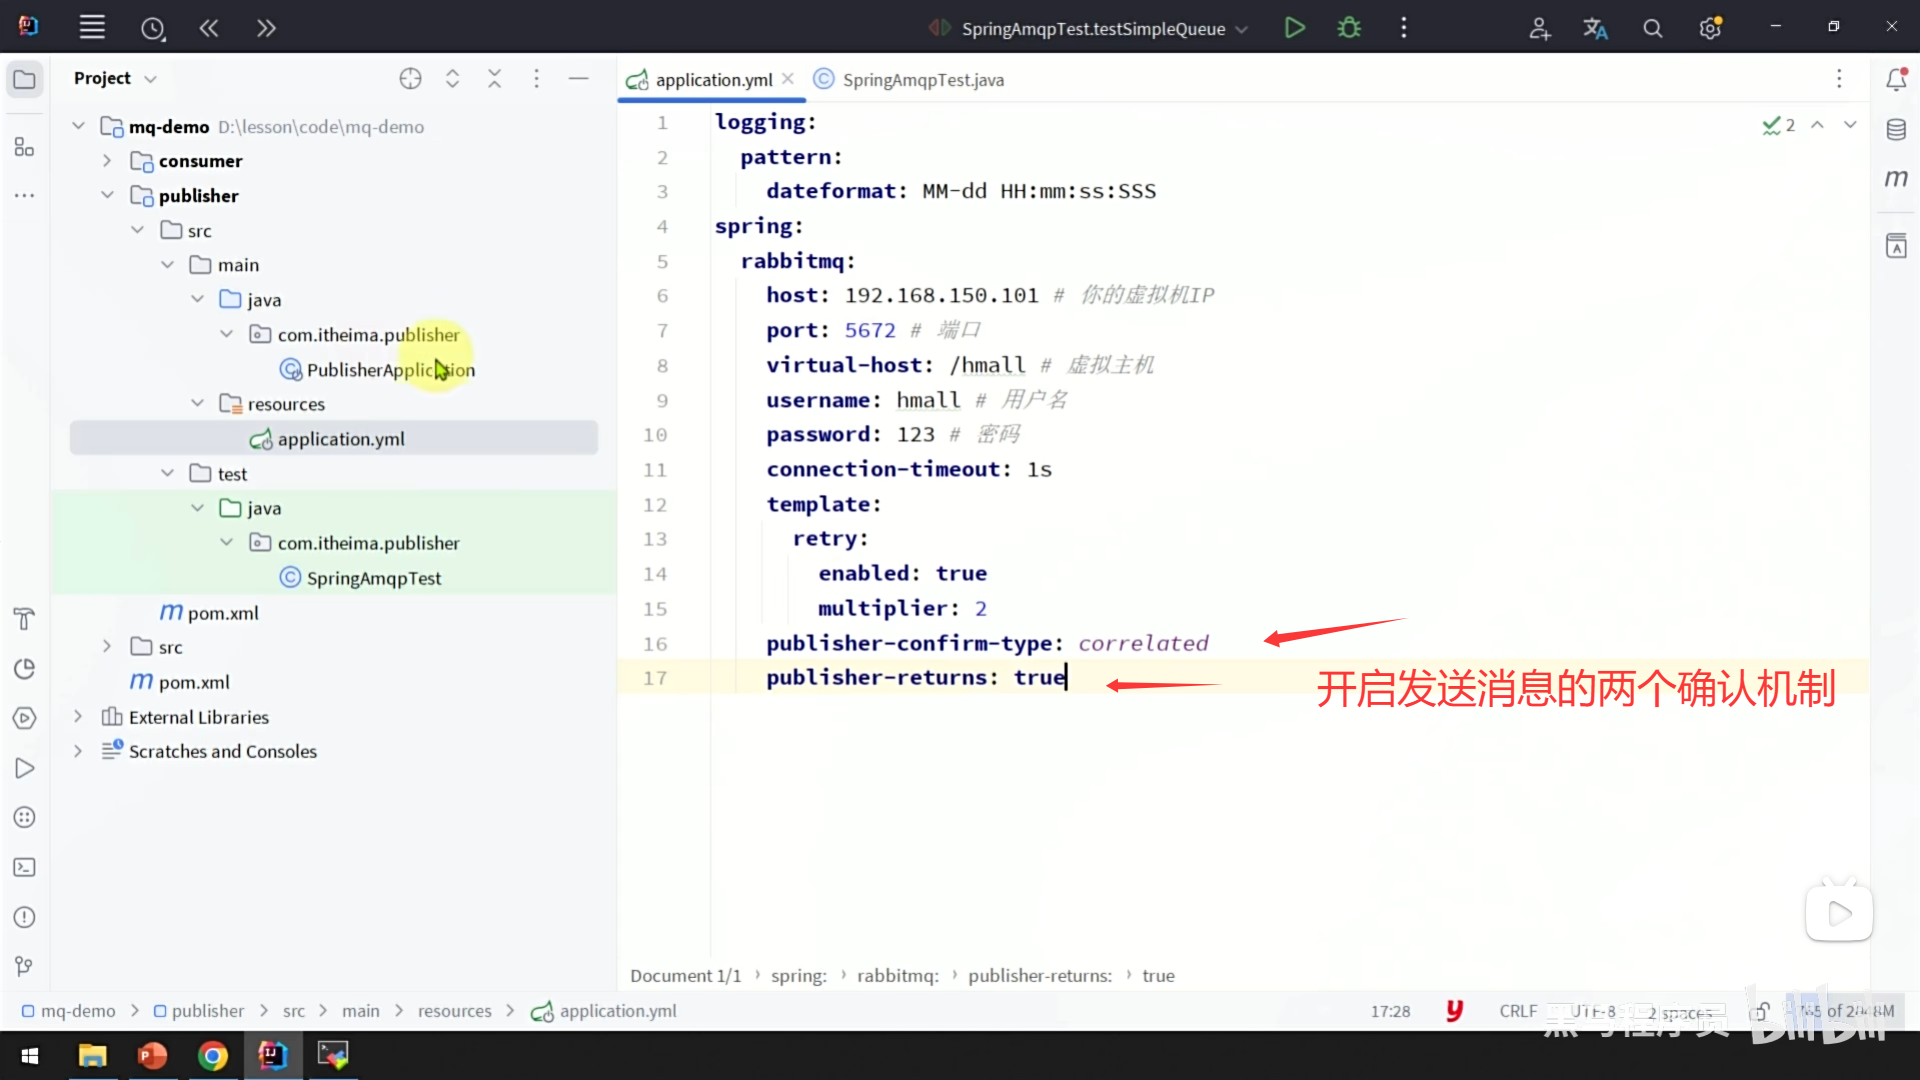The width and height of the screenshot is (1920, 1080).
Task: Toggle read-only lock in status bar
Action: click(1761, 1011)
